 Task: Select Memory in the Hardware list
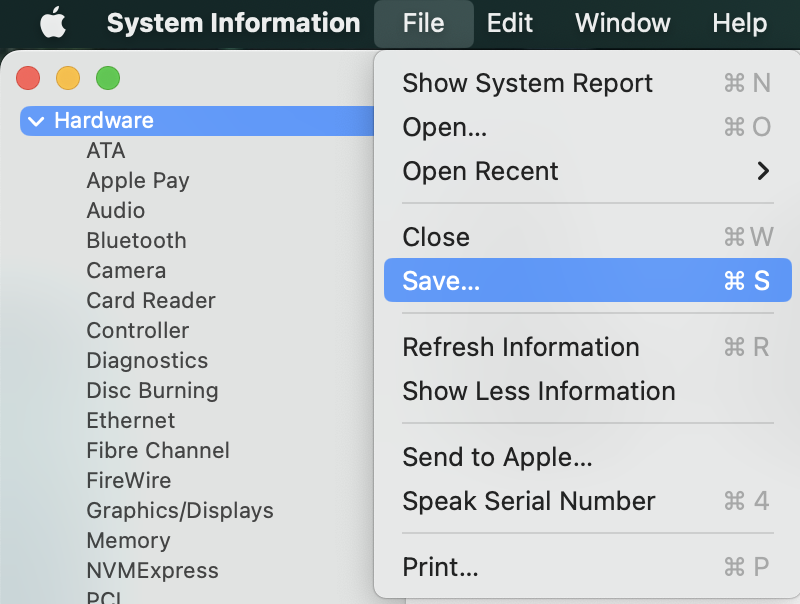pos(128,541)
